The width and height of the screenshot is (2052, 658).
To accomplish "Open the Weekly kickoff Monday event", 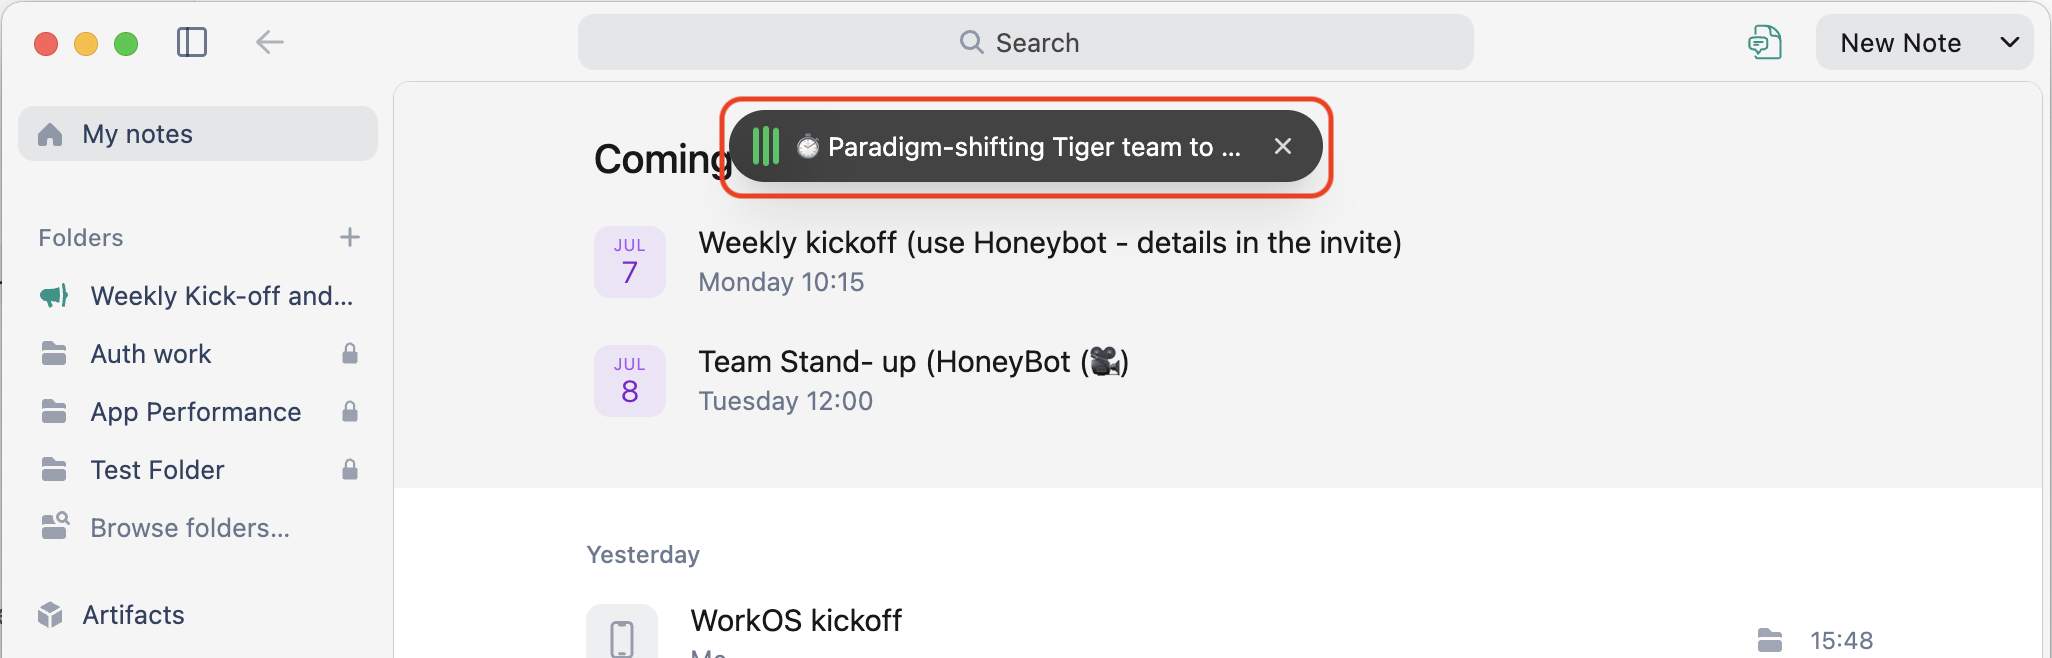I will [x=1050, y=262].
